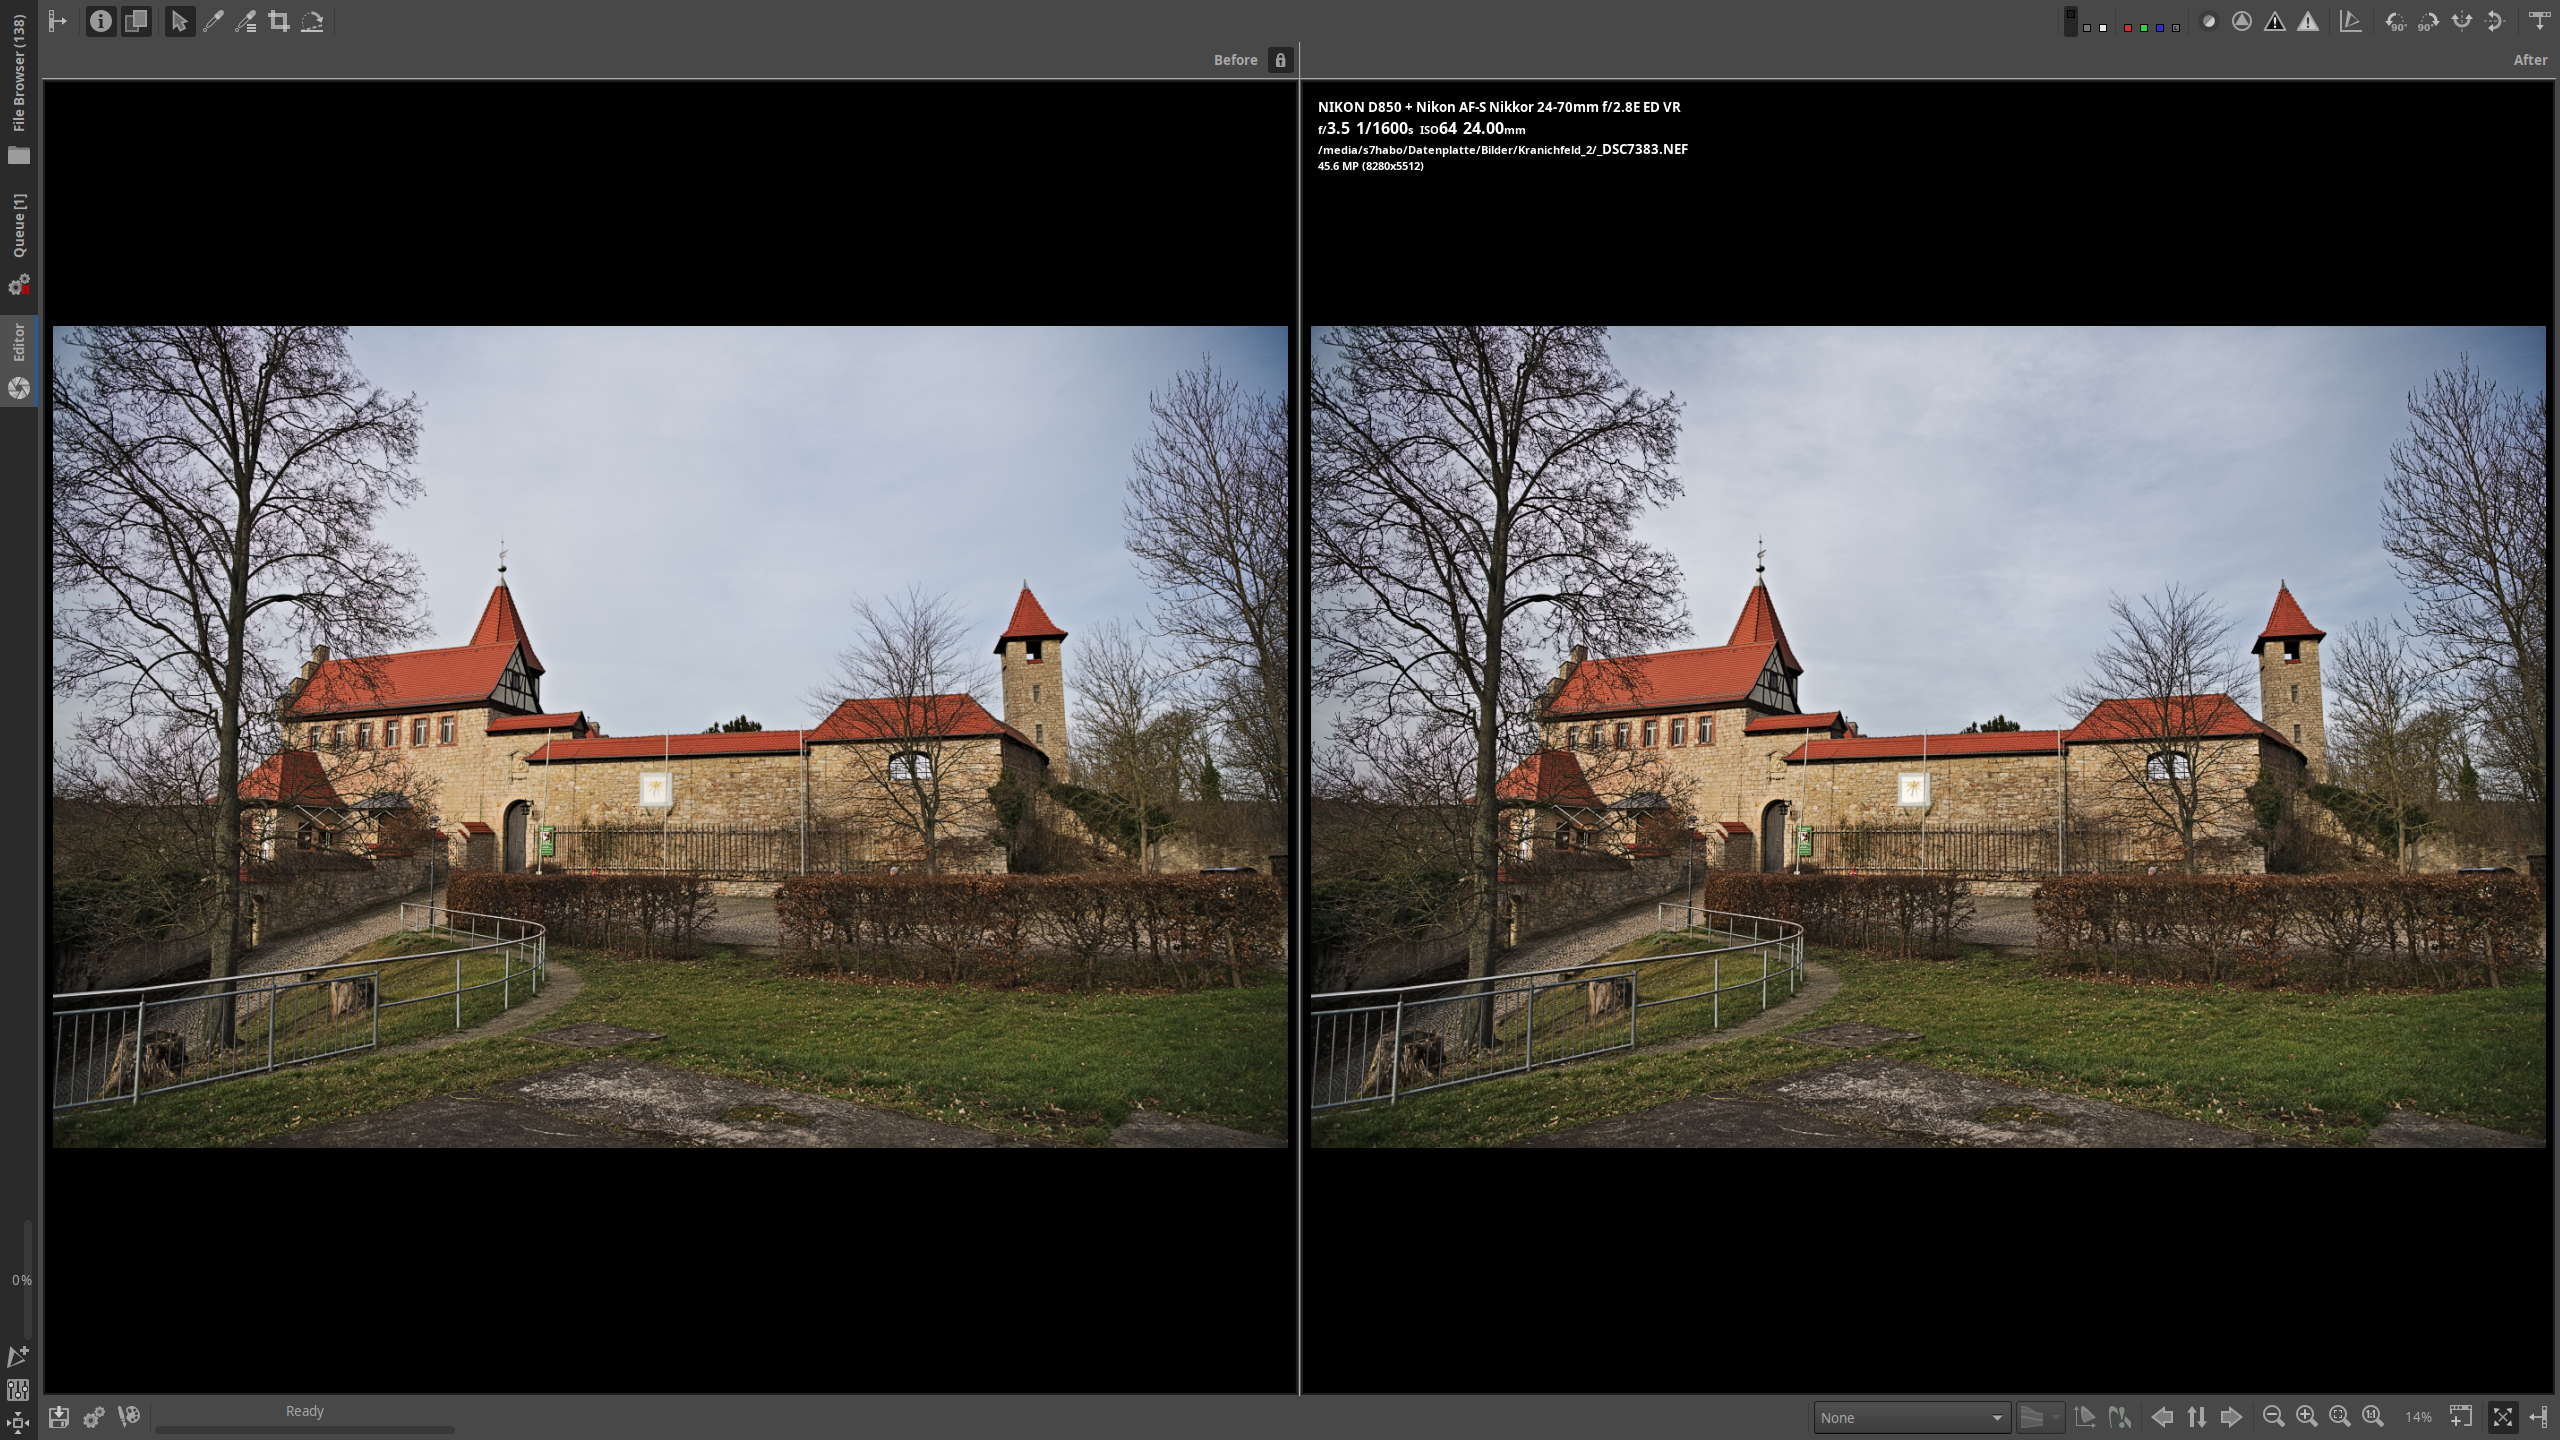Open the 'None' soft-proofing profile dropdown
2560x1440 pixels.
tap(1911, 1417)
